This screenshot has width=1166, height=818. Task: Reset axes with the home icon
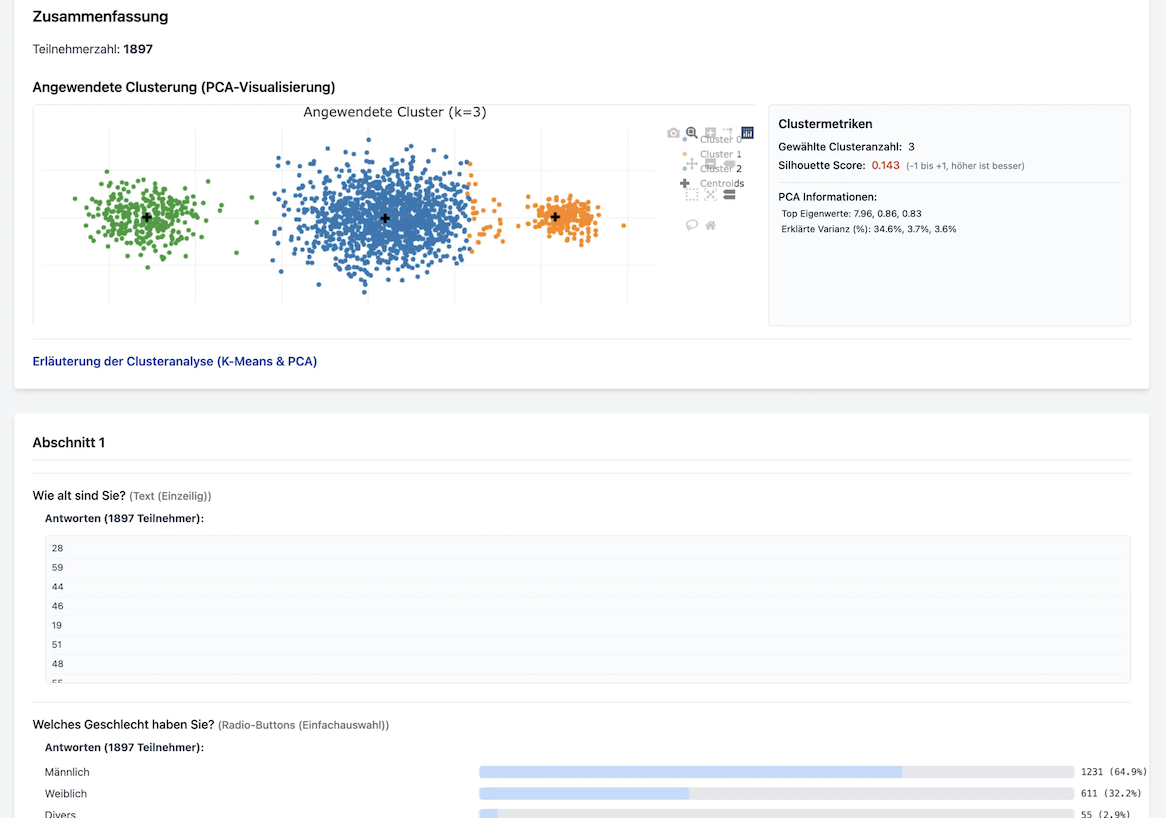(x=710, y=225)
